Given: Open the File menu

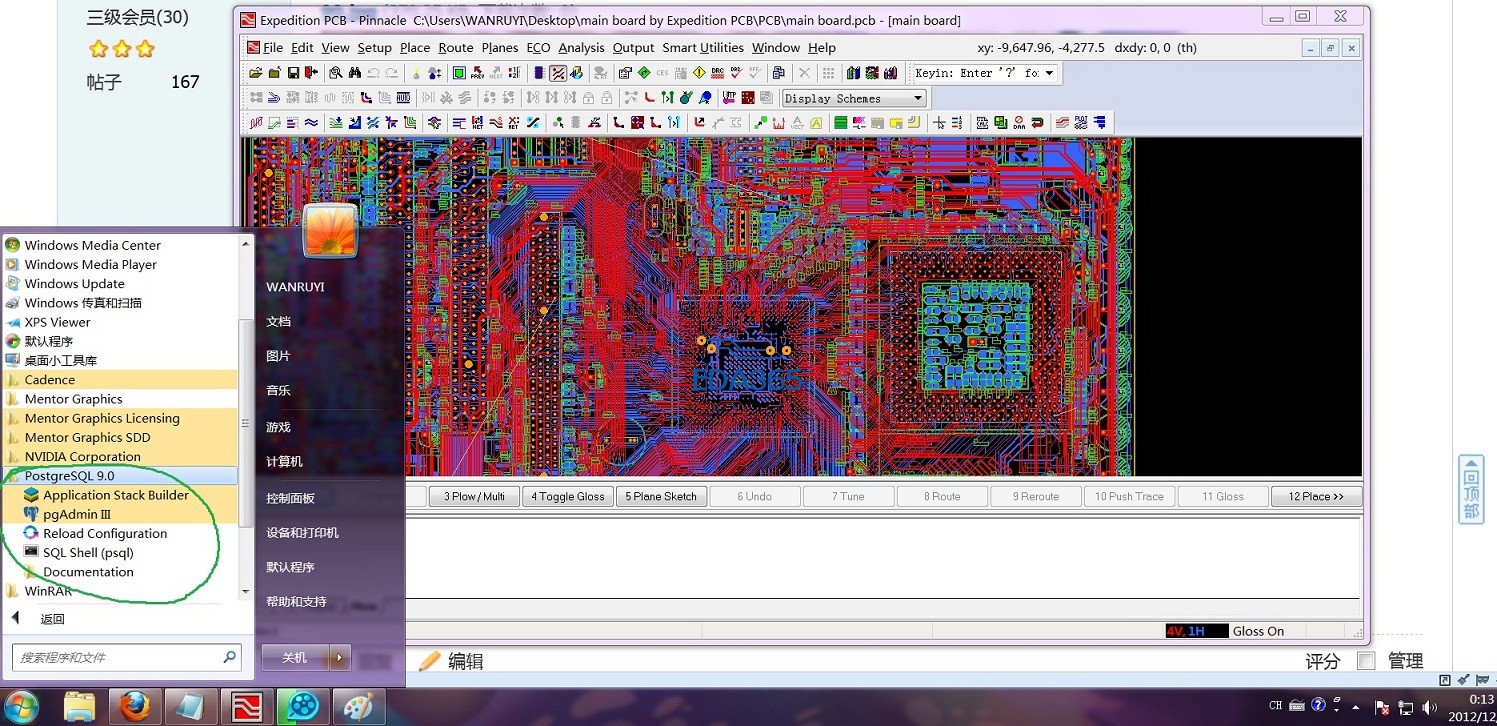Looking at the screenshot, I should [273, 48].
